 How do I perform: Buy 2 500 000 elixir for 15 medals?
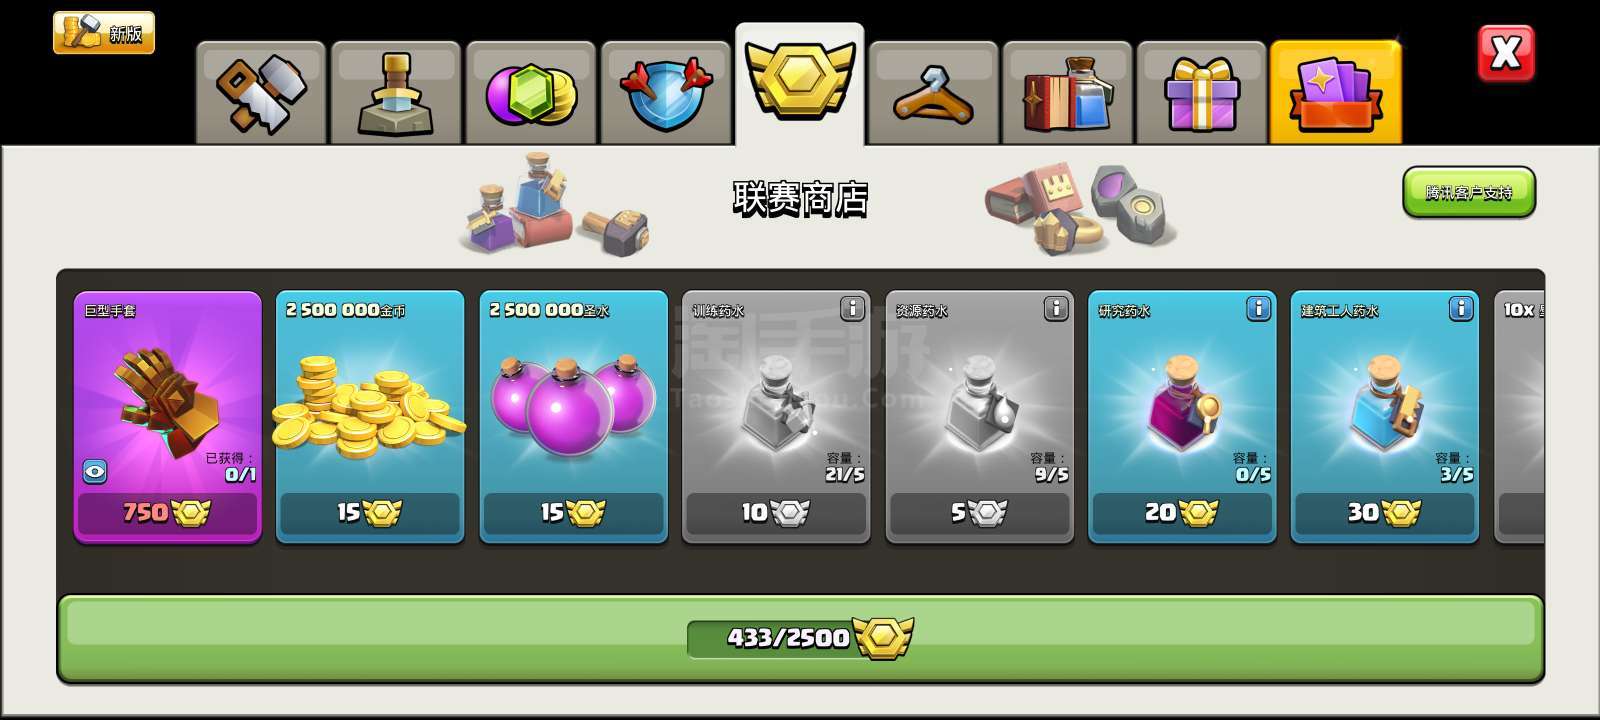click(x=574, y=513)
